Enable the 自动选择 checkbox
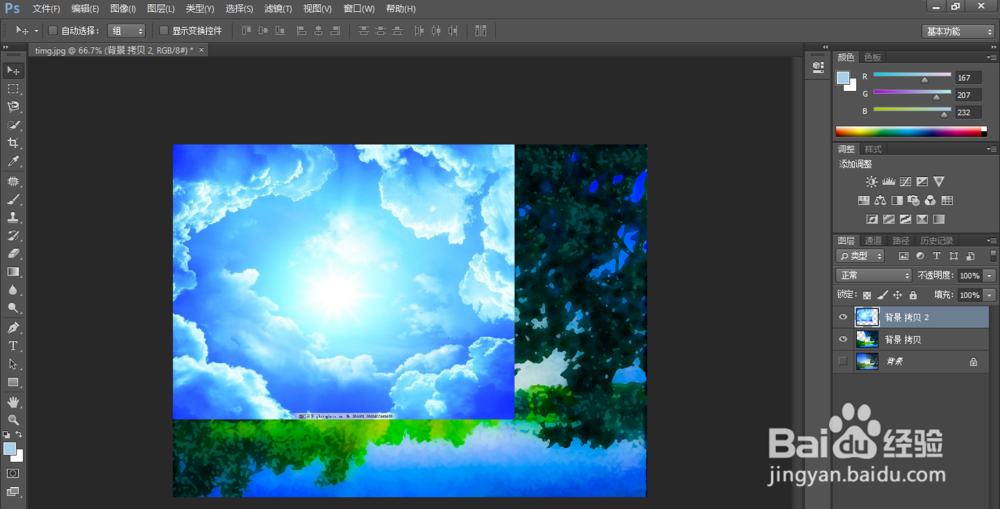Viewport: 1000px width, 509px height. (53, 31)
